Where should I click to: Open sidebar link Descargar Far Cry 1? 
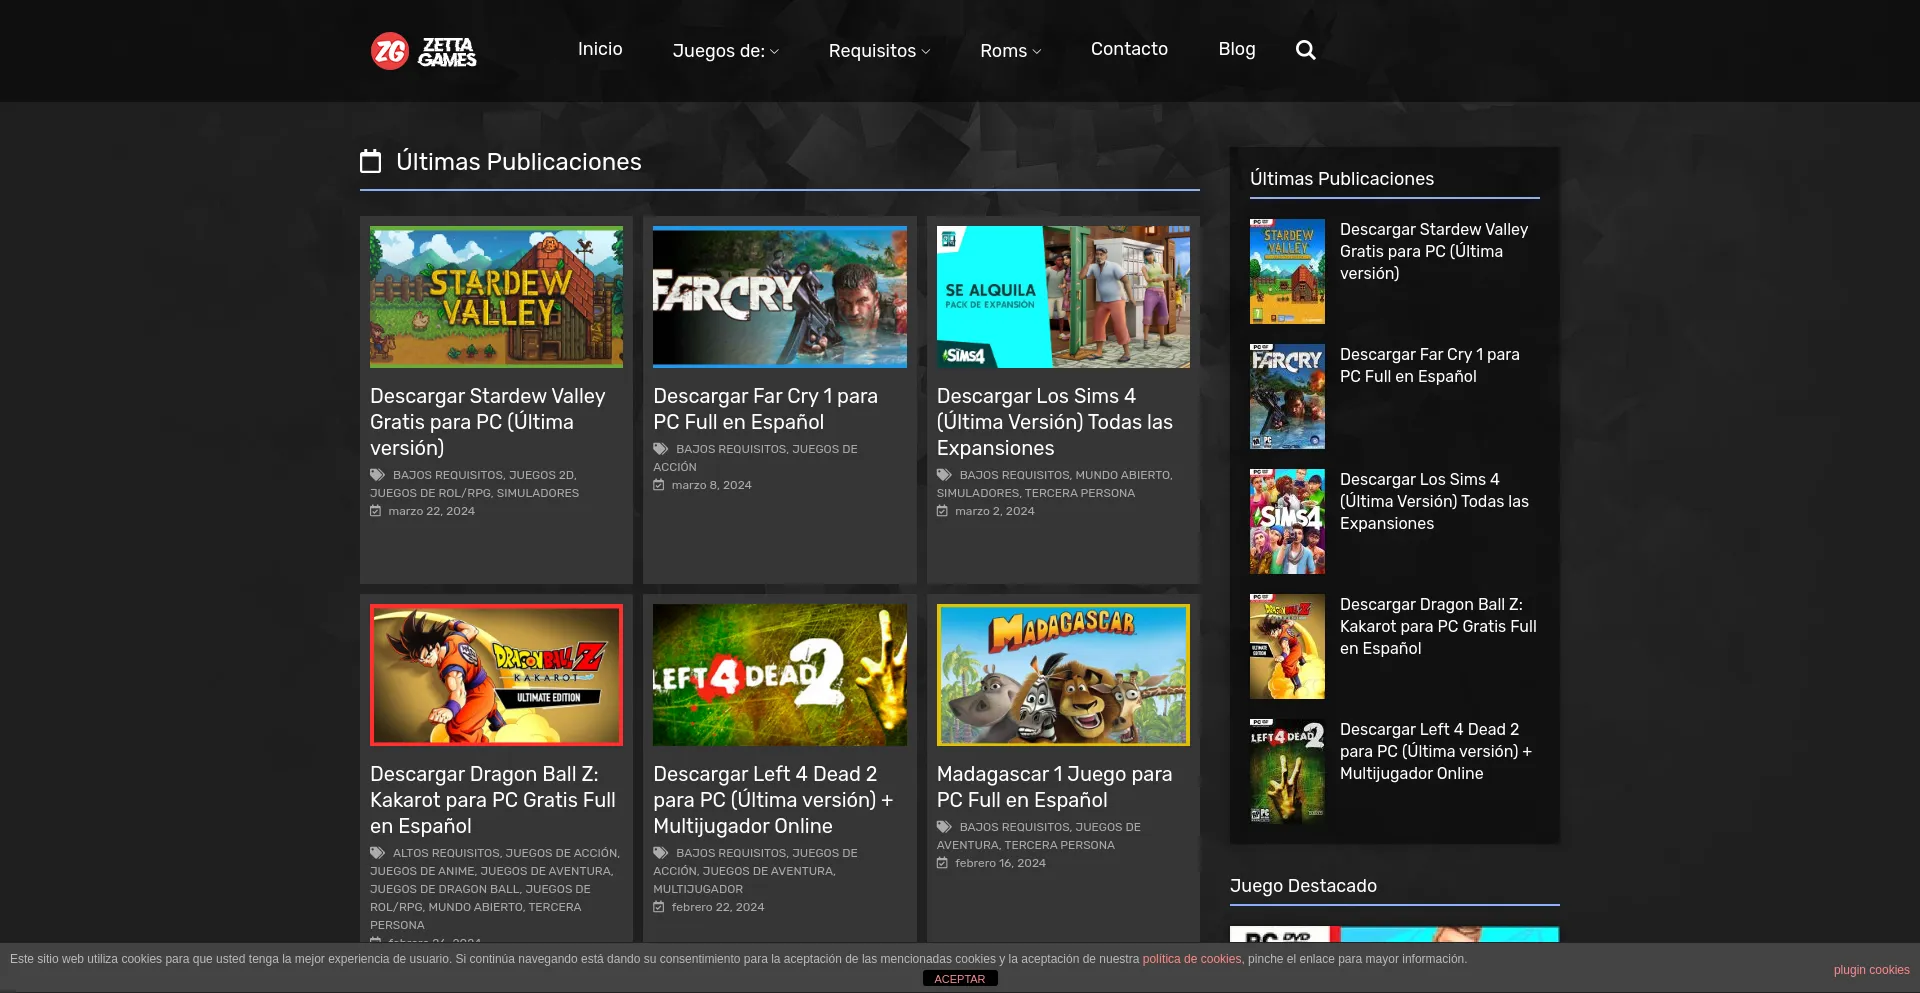pyautogui.click(x=1430, y=365)
